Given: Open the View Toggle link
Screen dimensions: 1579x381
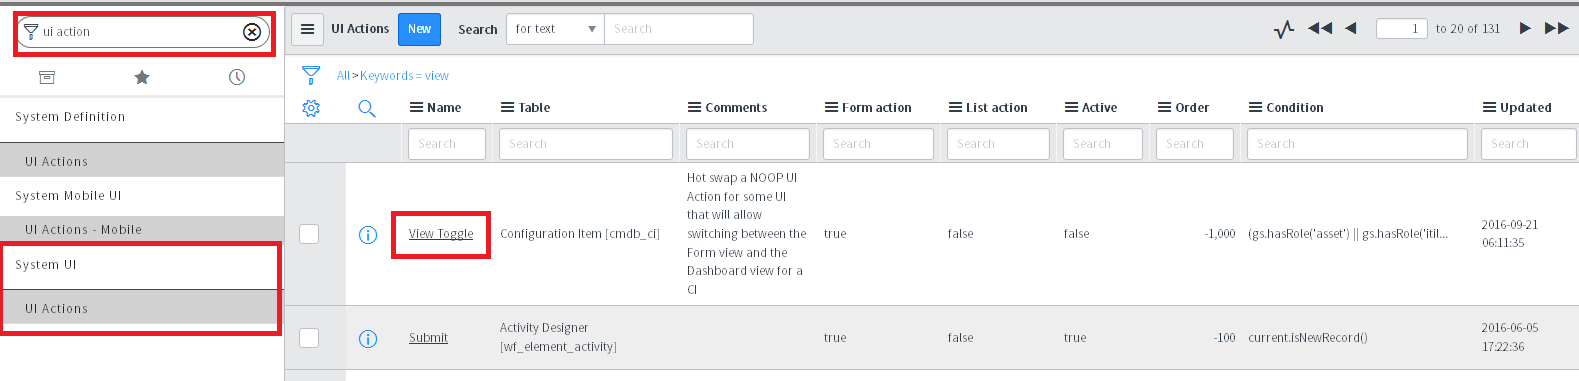Looking at the screenshot, I should [x=441, y=234].
